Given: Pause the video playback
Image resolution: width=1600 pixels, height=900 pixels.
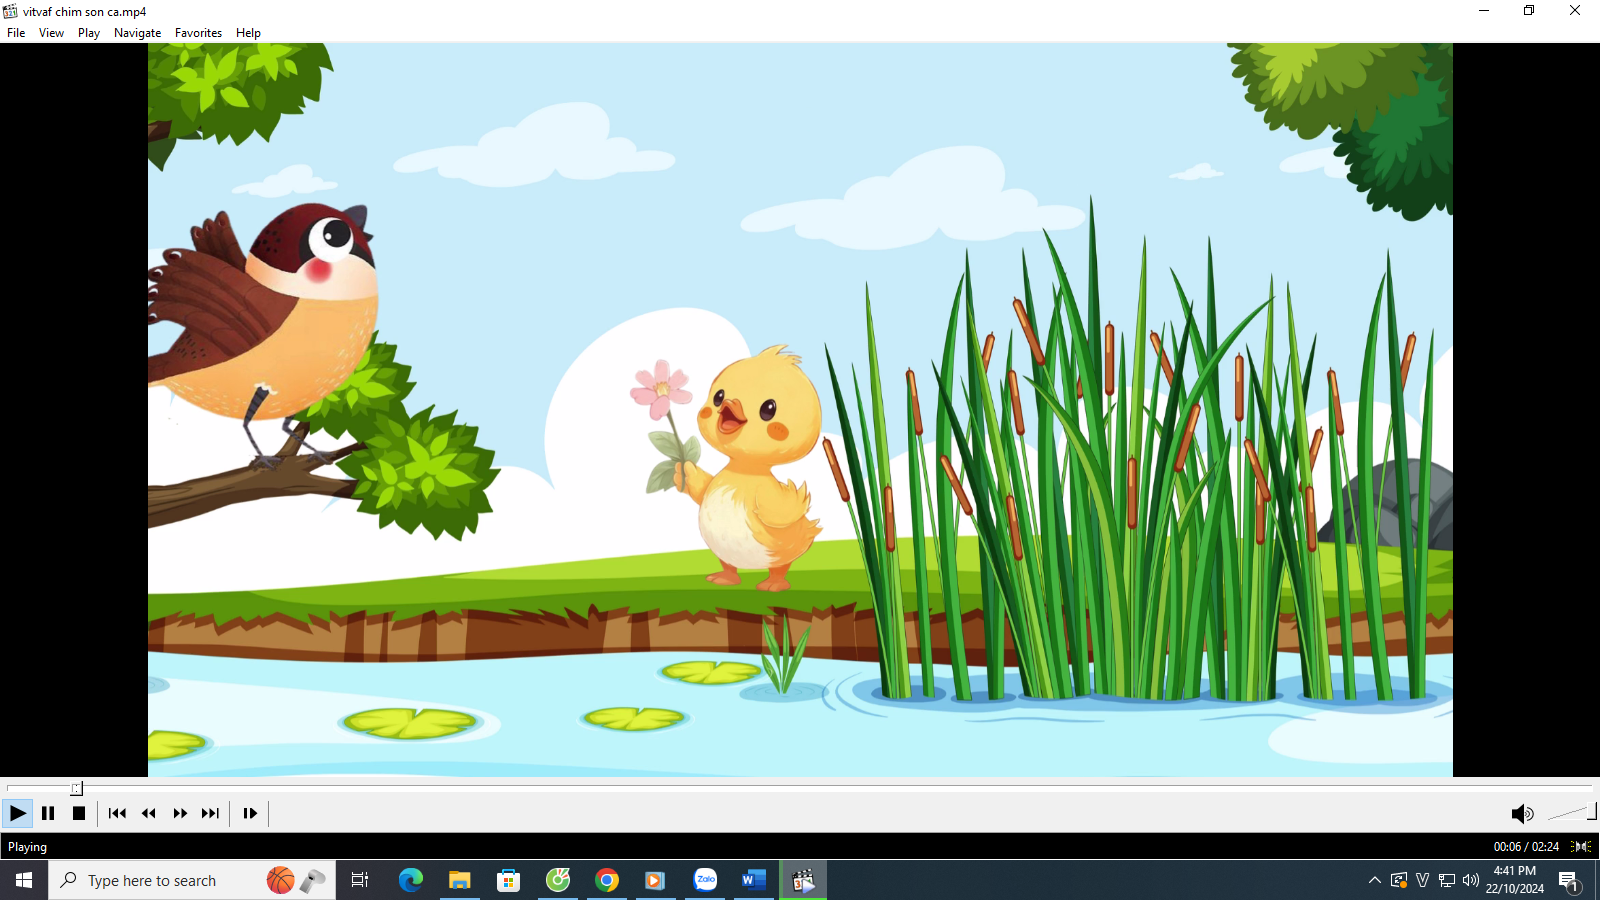Looking at the screenshot, I should coord(48,813).
